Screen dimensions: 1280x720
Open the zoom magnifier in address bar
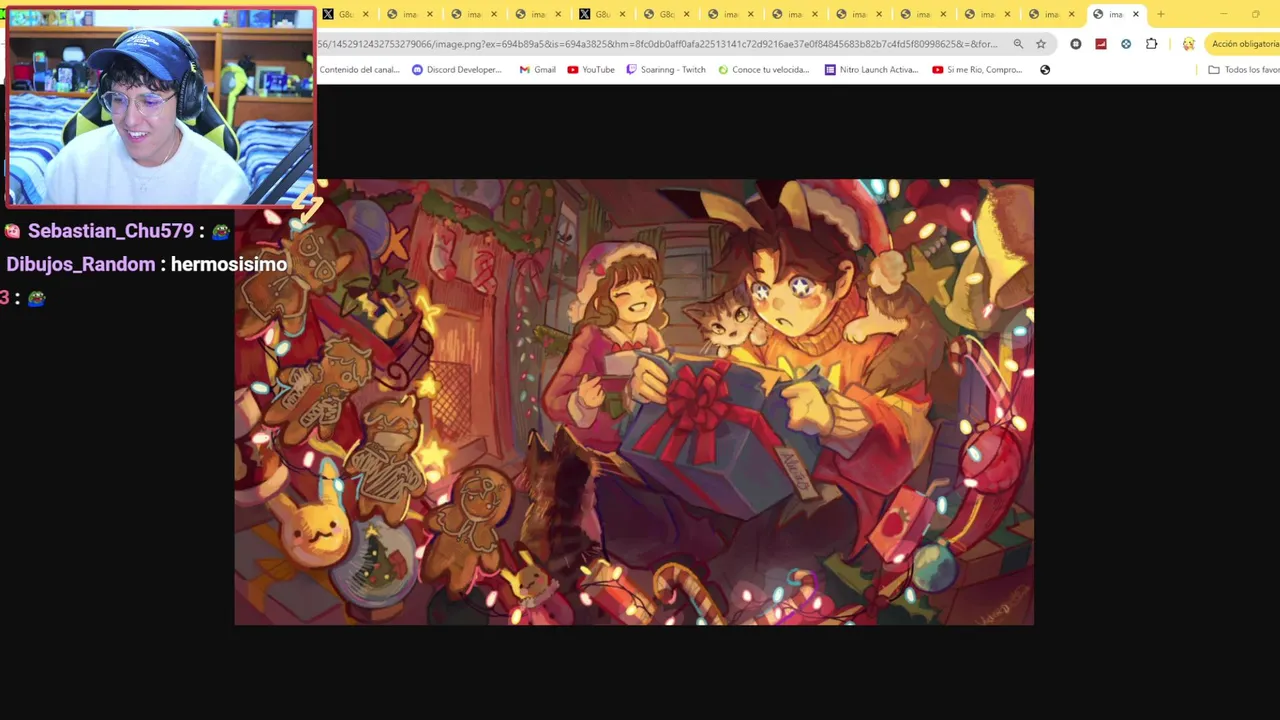(x=1018, y=44)
